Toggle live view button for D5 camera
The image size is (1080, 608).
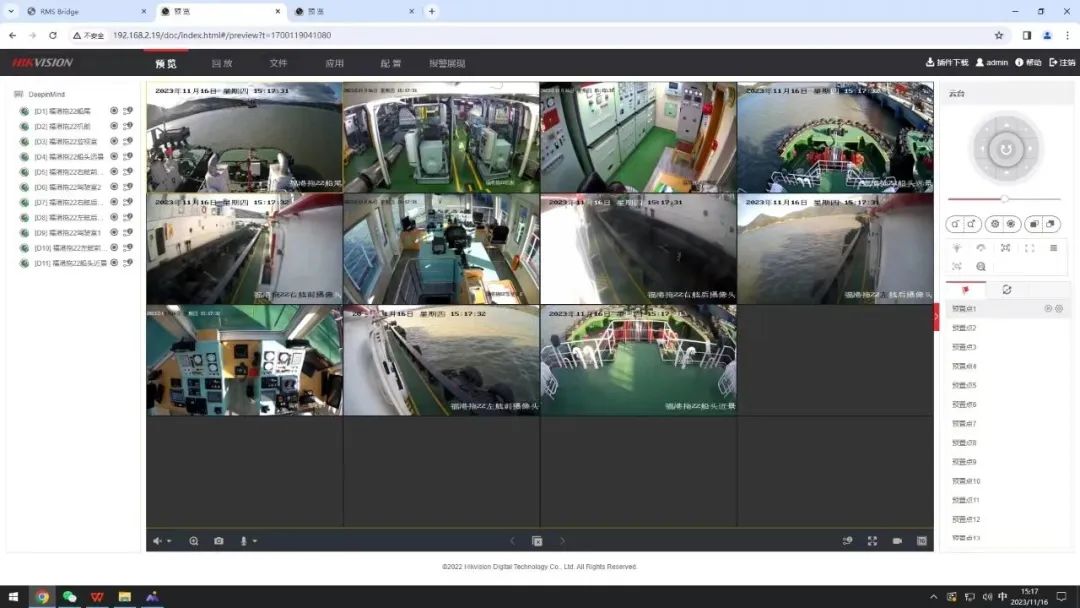114,172
